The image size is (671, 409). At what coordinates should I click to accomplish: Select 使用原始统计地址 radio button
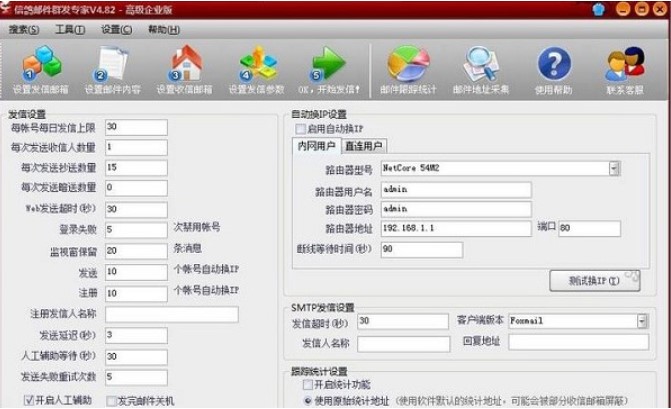308,401
